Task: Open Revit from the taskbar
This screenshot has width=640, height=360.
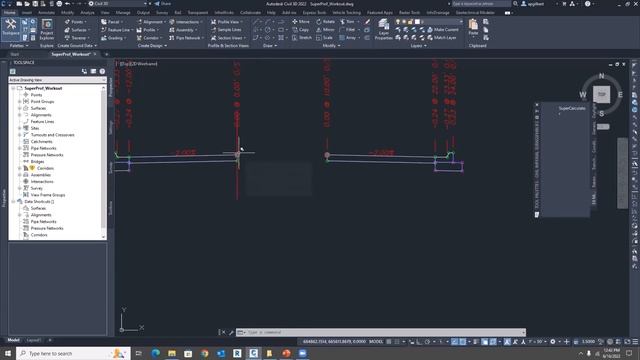Action: pyautogui.click(x=237, y=353)
